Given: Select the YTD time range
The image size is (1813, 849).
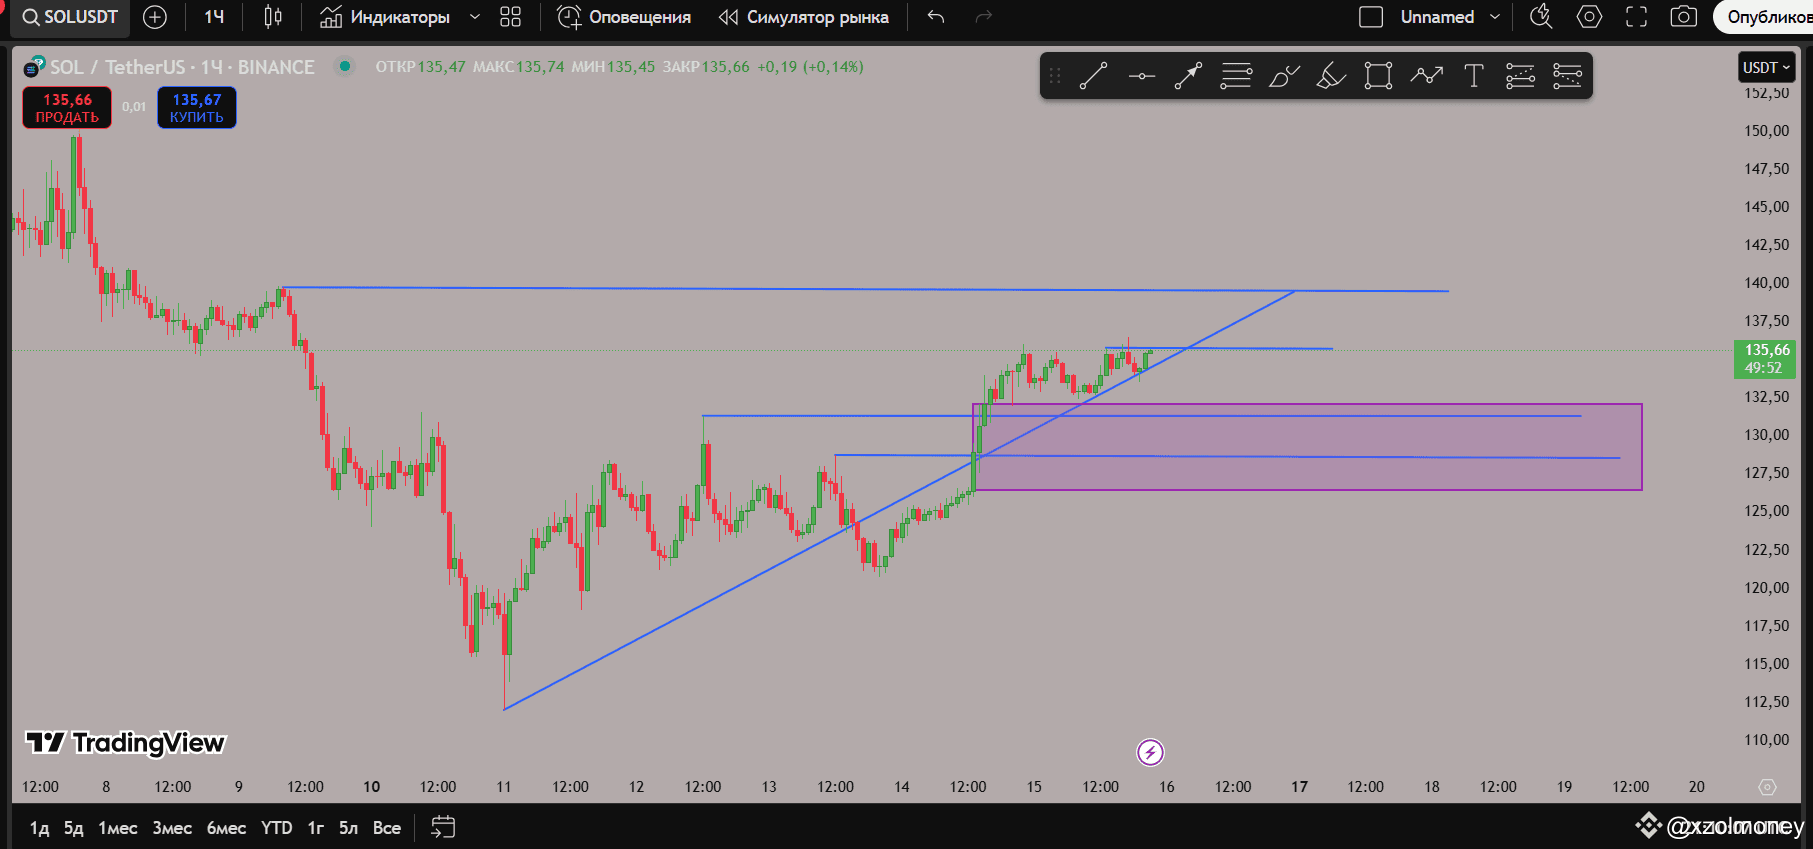Looking at the screenshot, I should [x=276, y=827].
